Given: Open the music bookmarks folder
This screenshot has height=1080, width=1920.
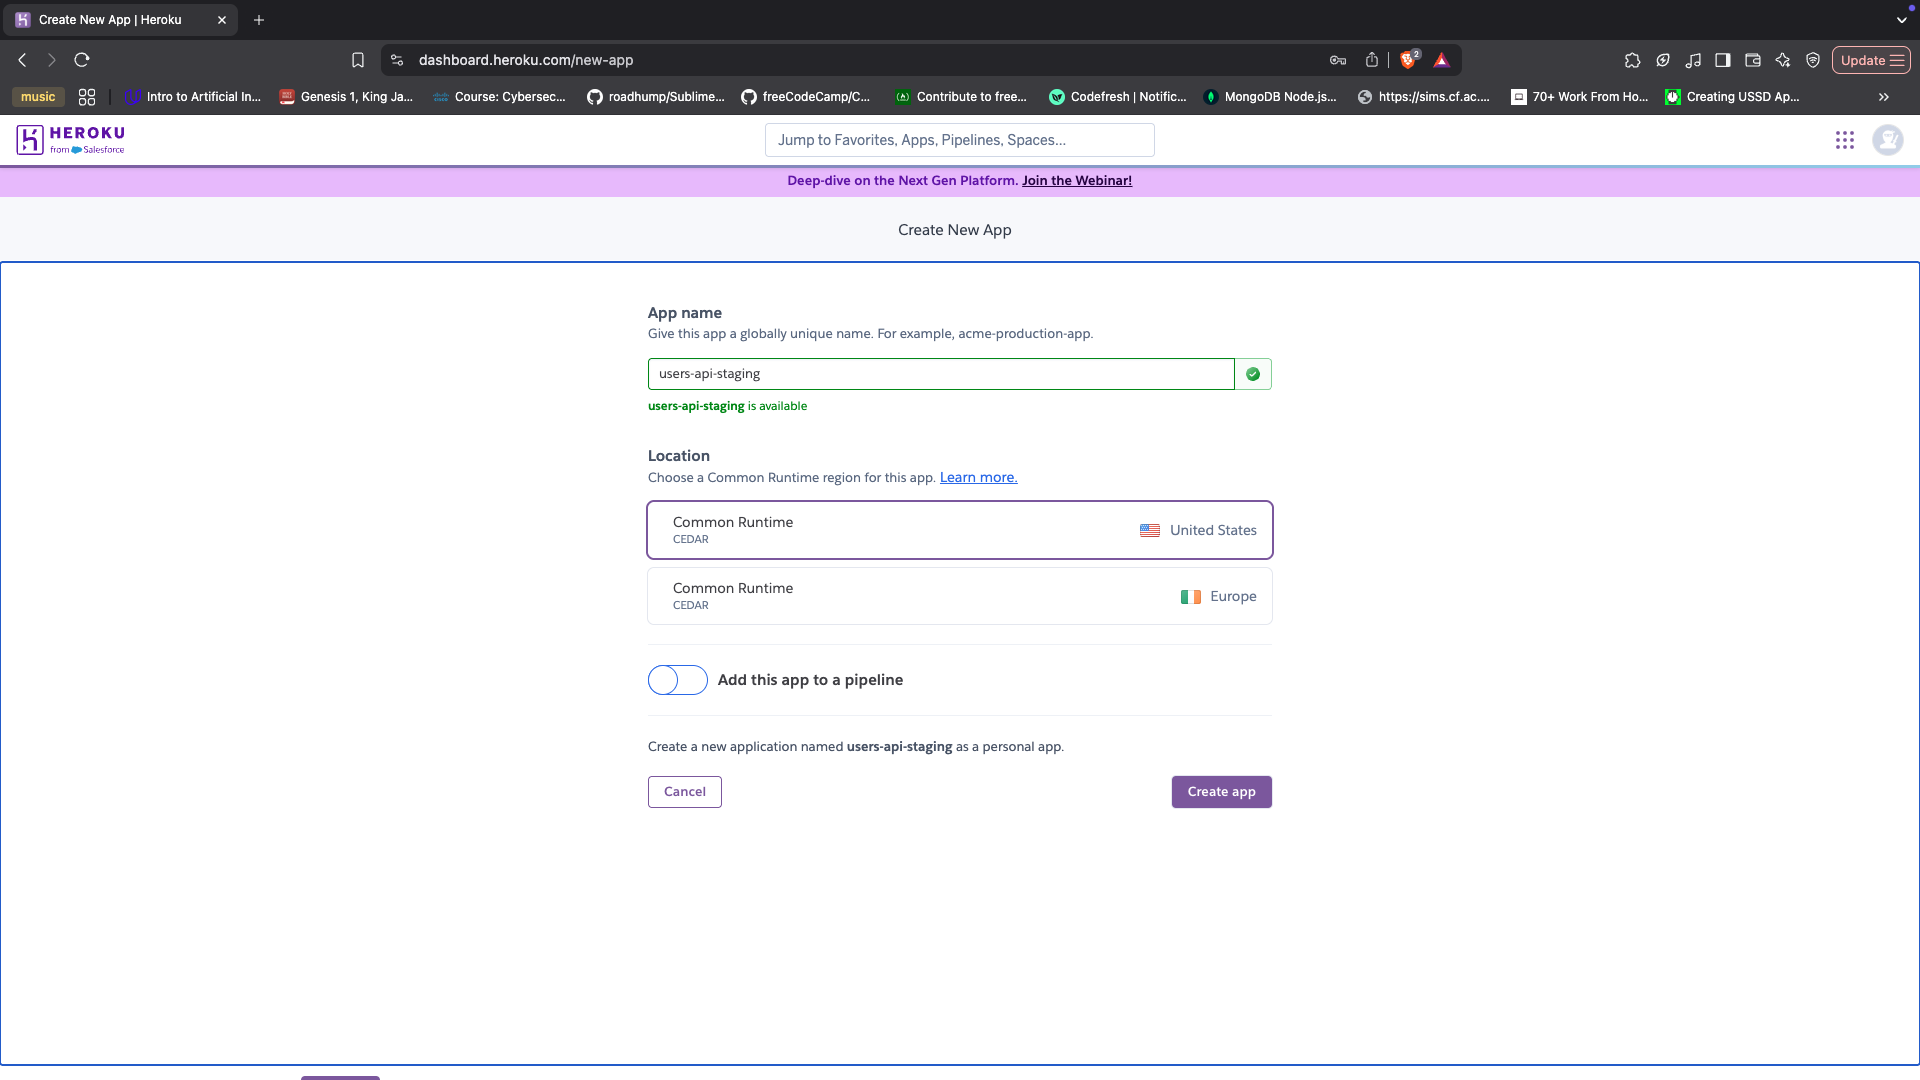Looking at the screenshot, I should click(37, 97).
